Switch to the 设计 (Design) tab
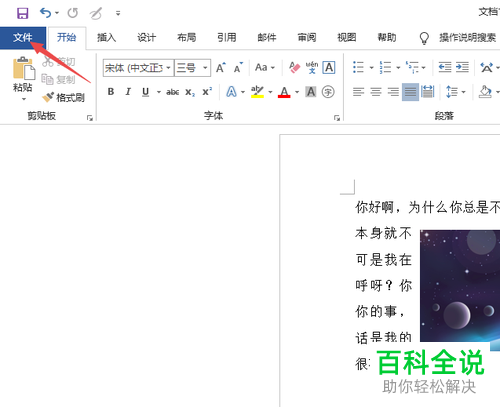The height and width of the screenshot is (407, 500). (146, 38)
